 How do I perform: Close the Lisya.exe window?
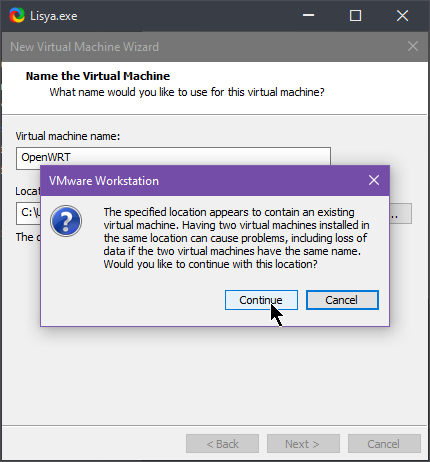[x=402, y=15]
